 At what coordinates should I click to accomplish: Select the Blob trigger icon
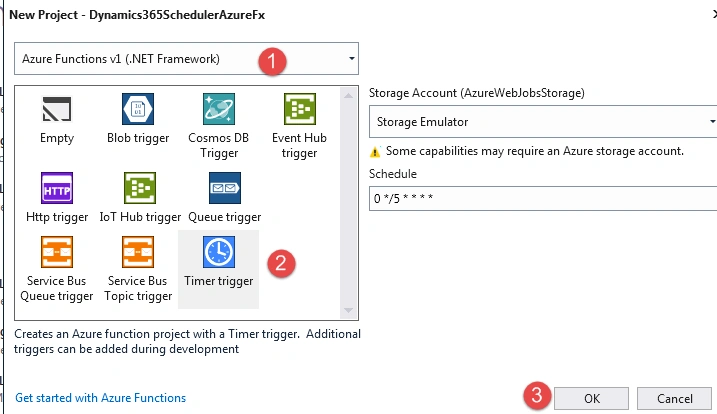click(138, 109)
